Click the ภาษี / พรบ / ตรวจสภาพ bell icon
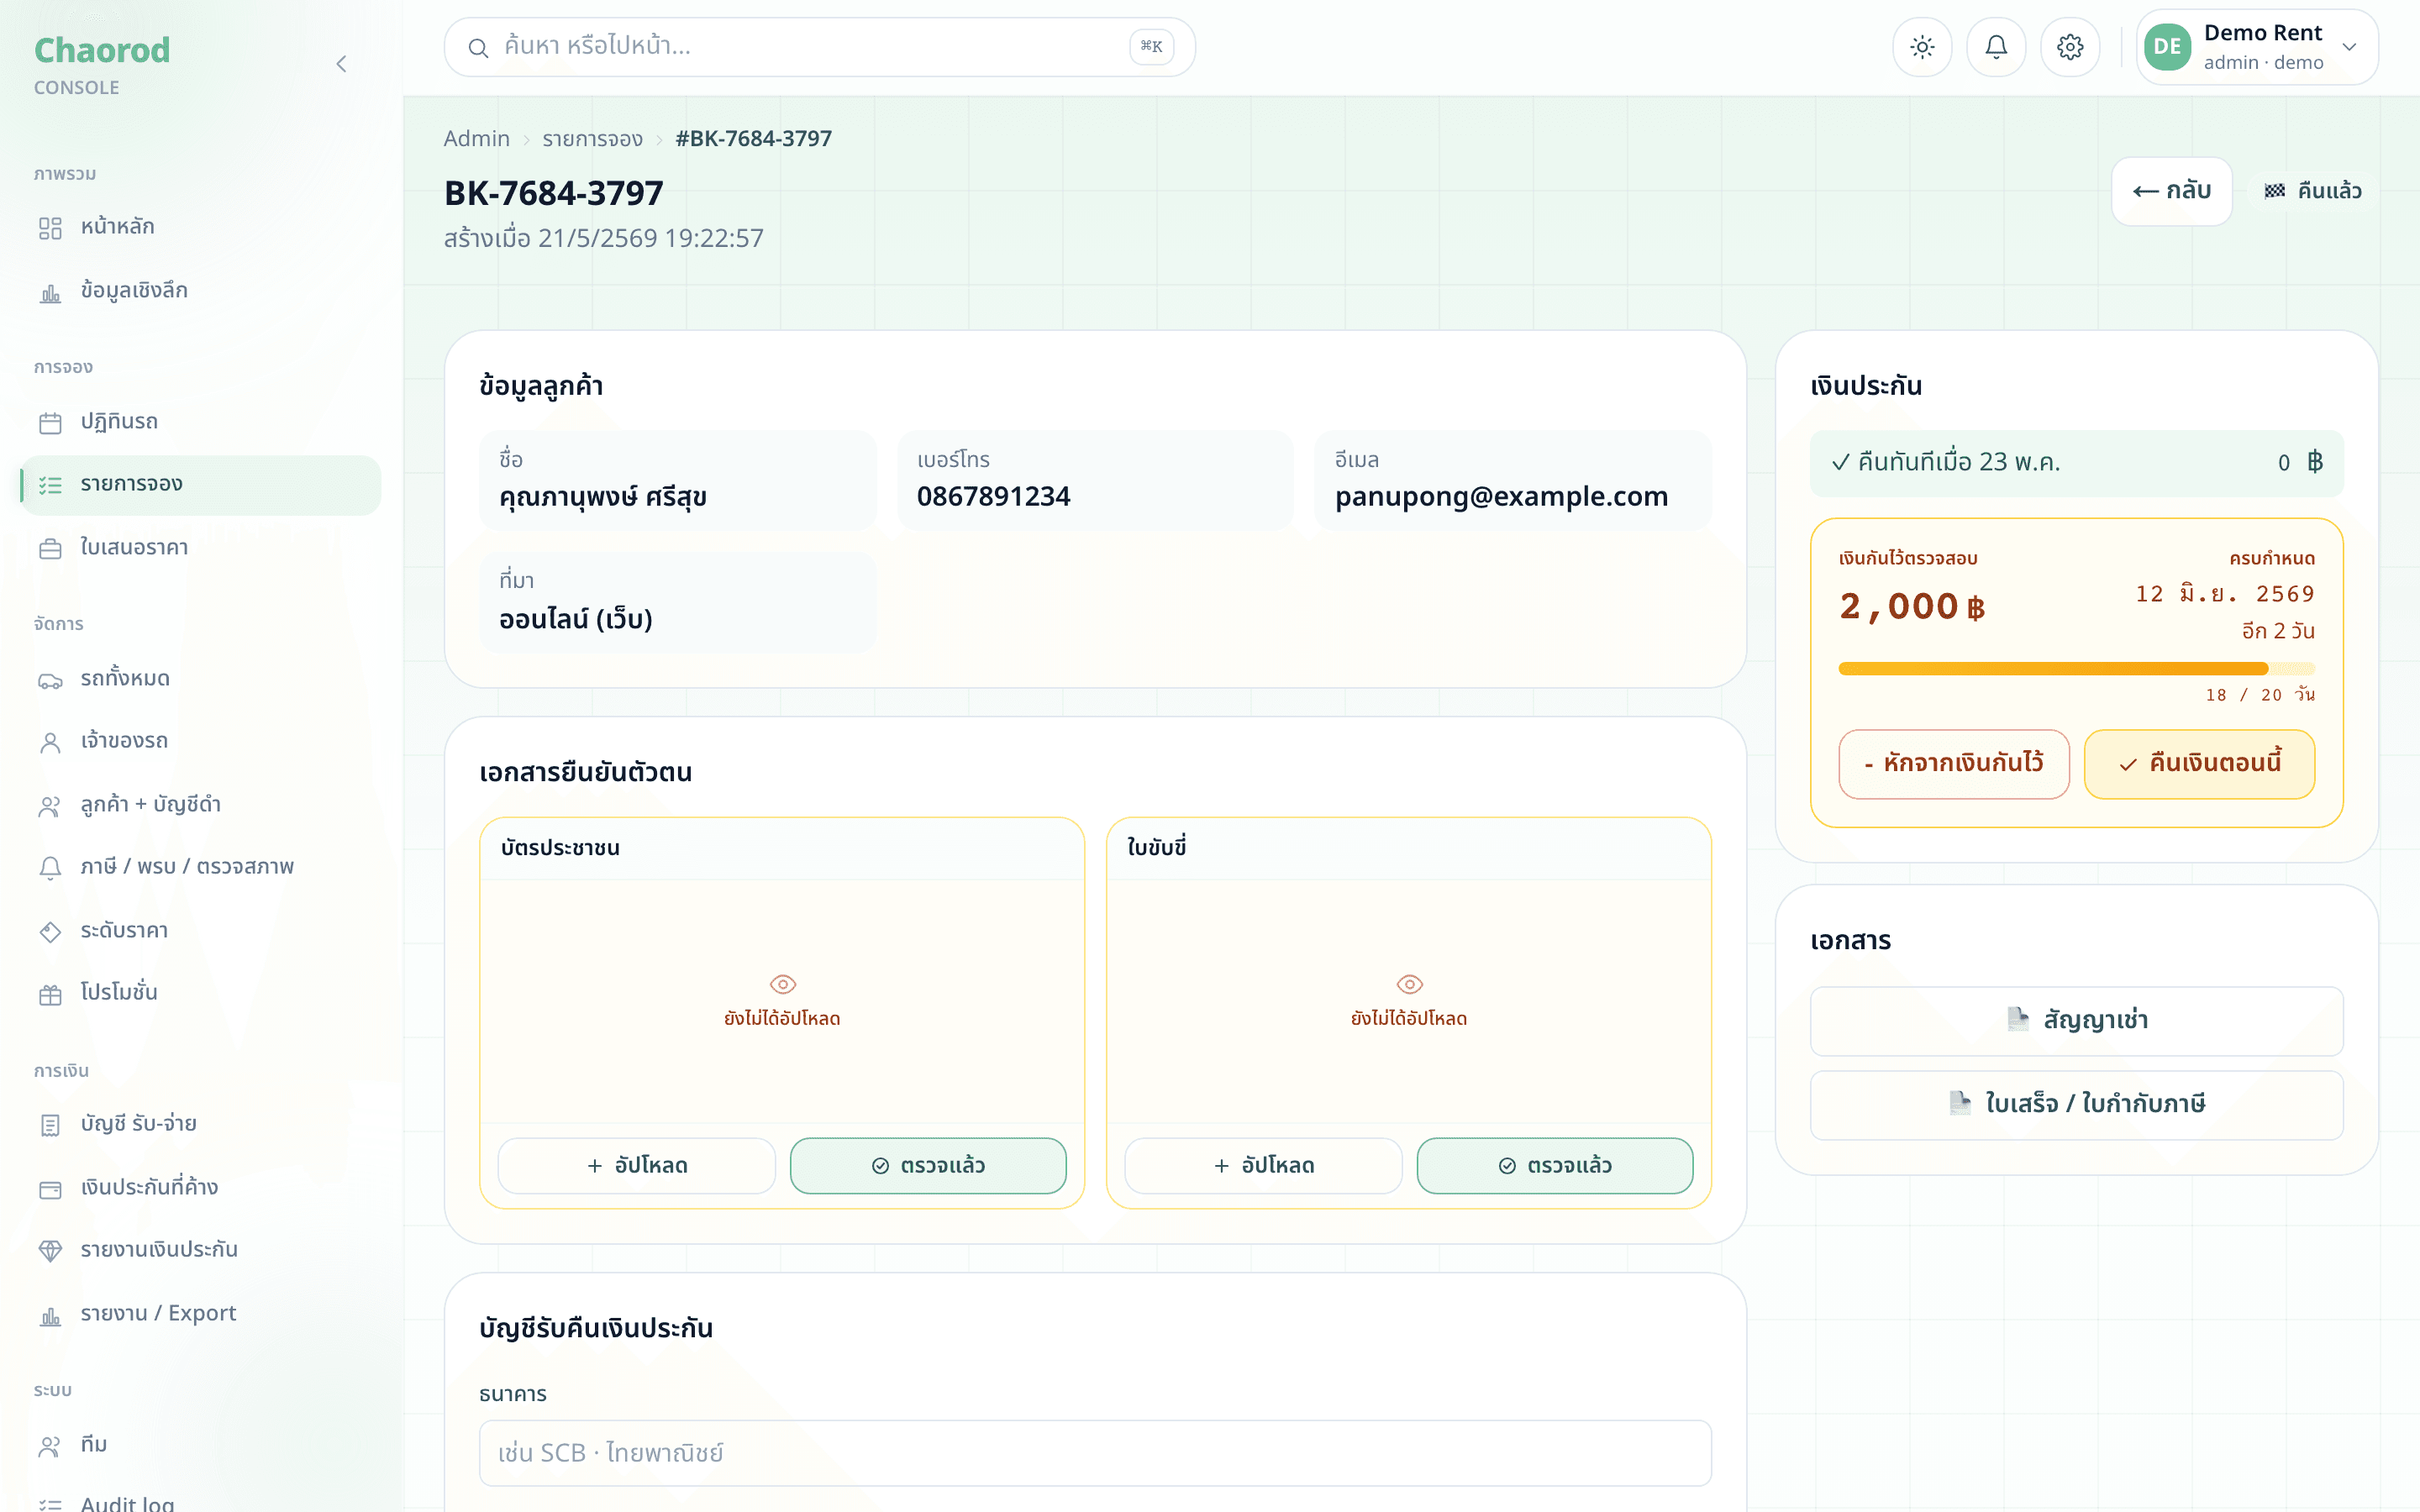This screenshot has width=2420, height=1512. pyautogui.click(x=50, y=868)
